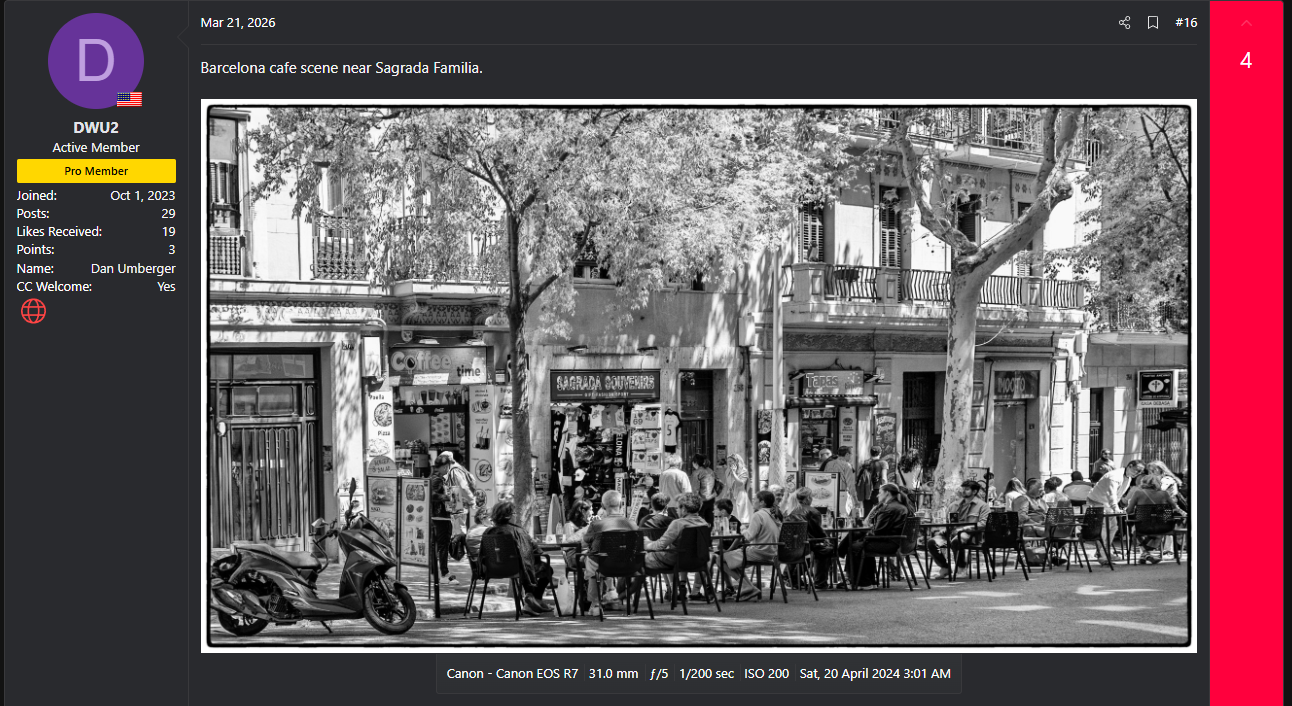Open the DWU2 username profile link
1292x706 pixels.
tap(96, 127)
